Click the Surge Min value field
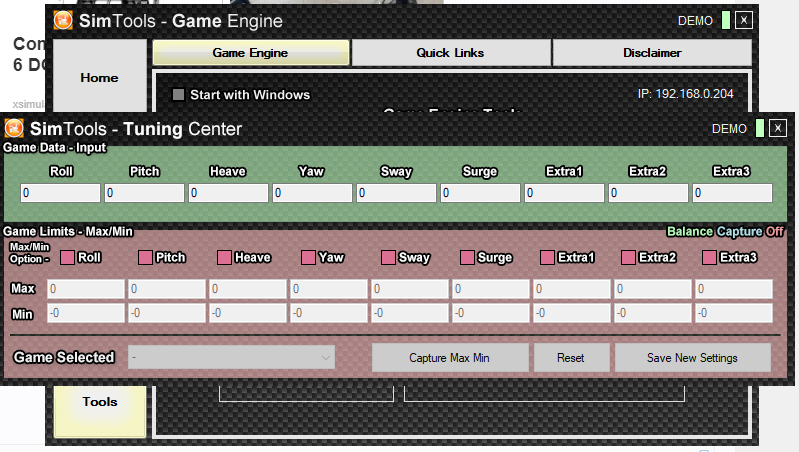 491,313
